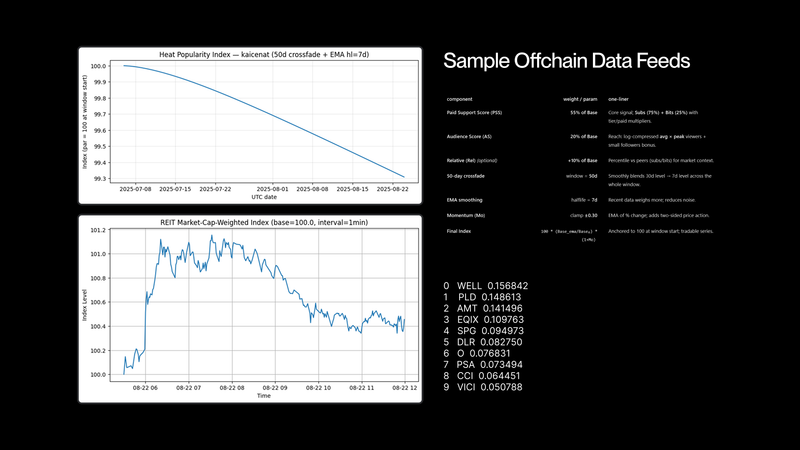Screen dimensions: 800x450
Task: Select the EMA smoothing row label
Action: tap(465, 199)
